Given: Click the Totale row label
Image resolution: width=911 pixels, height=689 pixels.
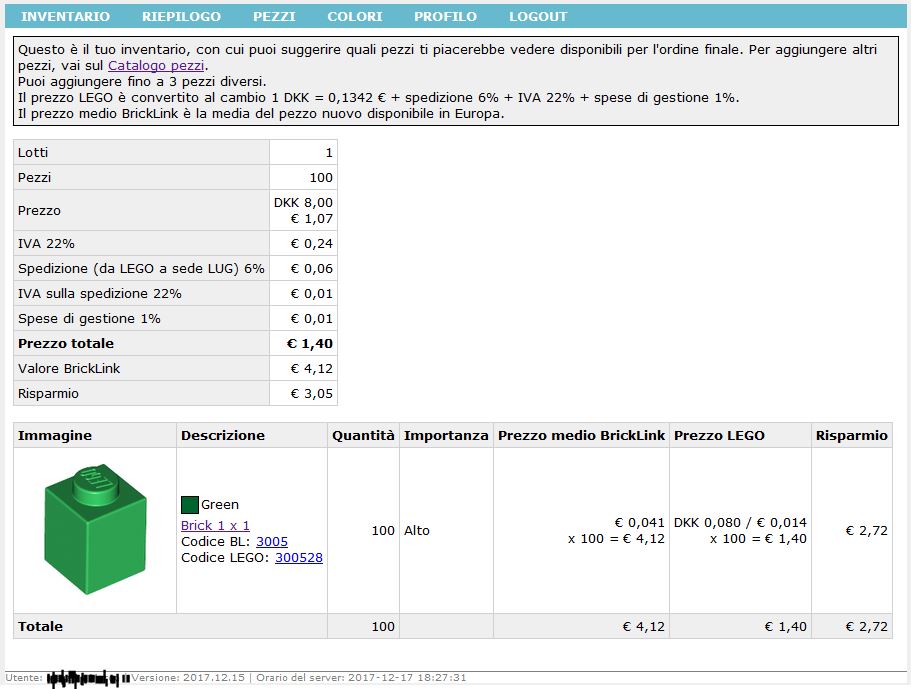Looking at the screenshot, I should (40, 626).
